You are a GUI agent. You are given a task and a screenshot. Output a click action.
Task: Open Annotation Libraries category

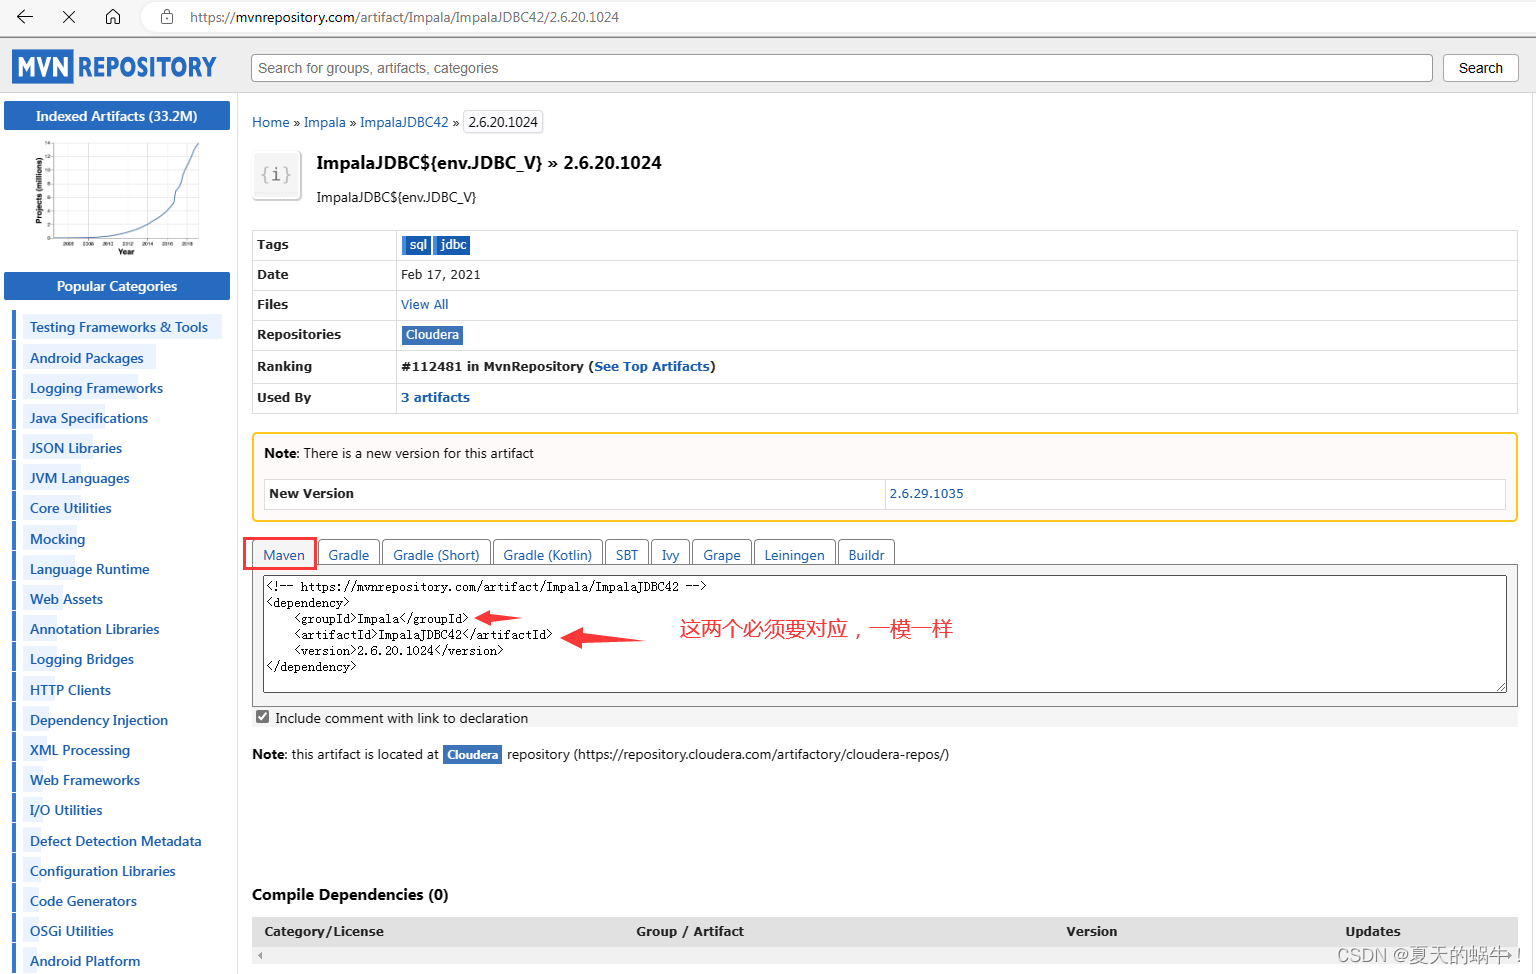[95, 629]
